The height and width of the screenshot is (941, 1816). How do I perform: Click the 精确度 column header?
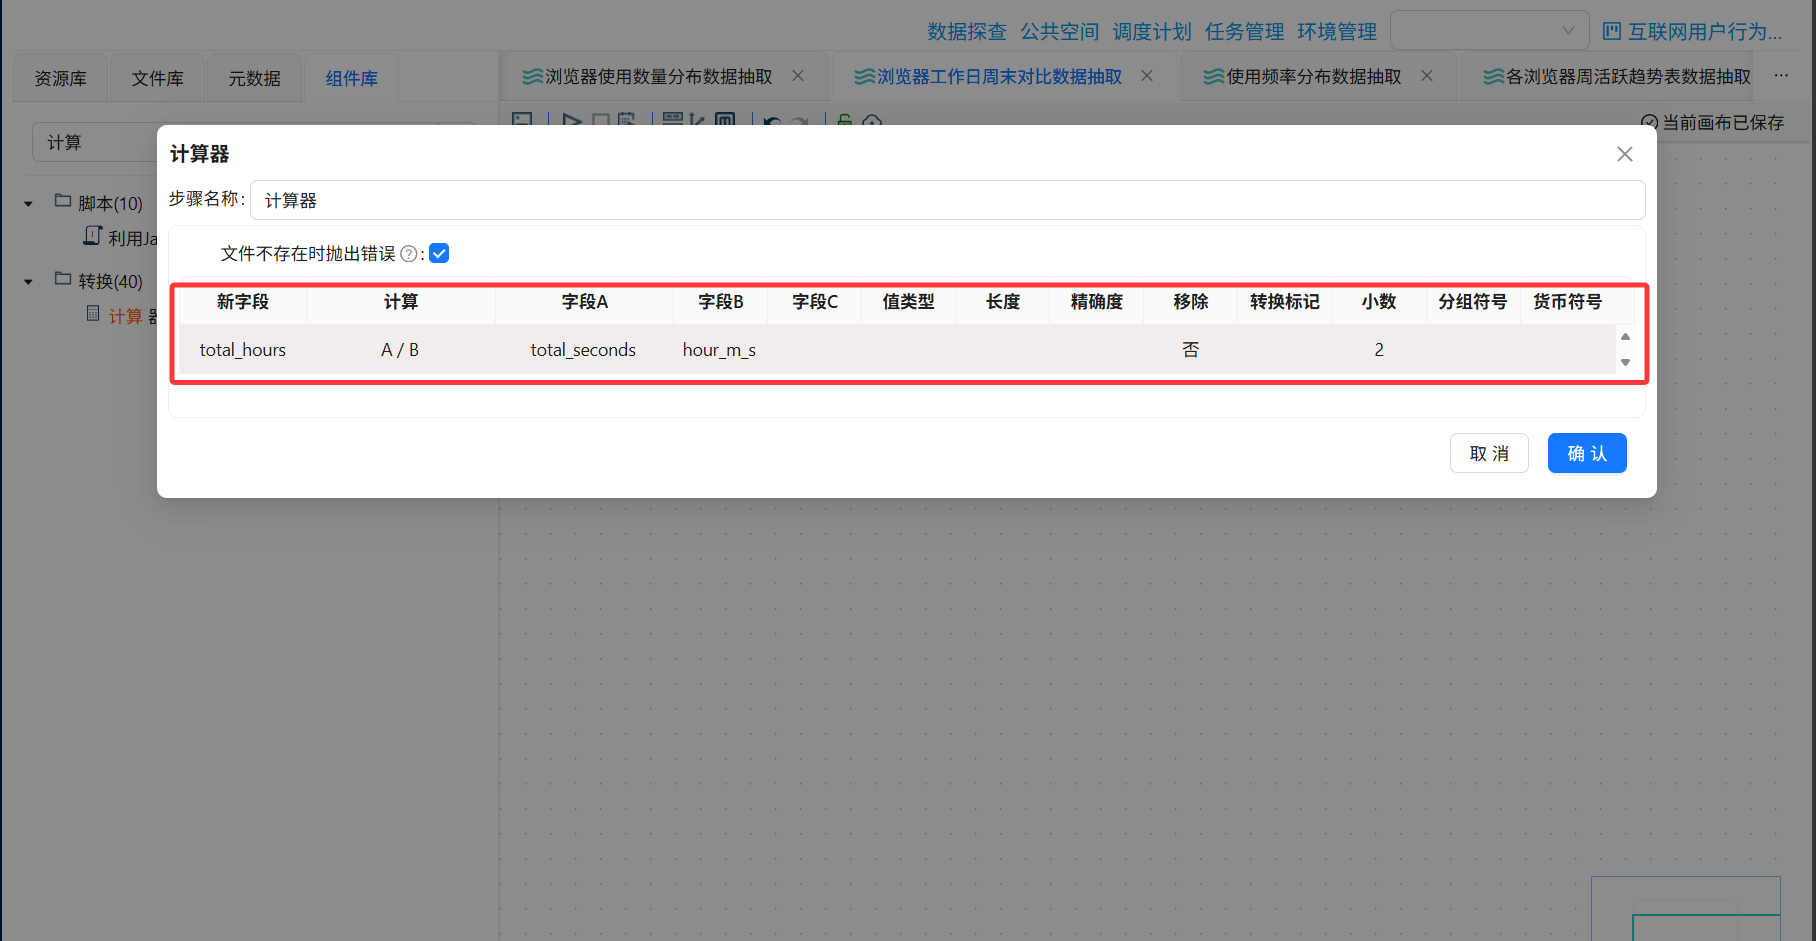[1096, 302]
